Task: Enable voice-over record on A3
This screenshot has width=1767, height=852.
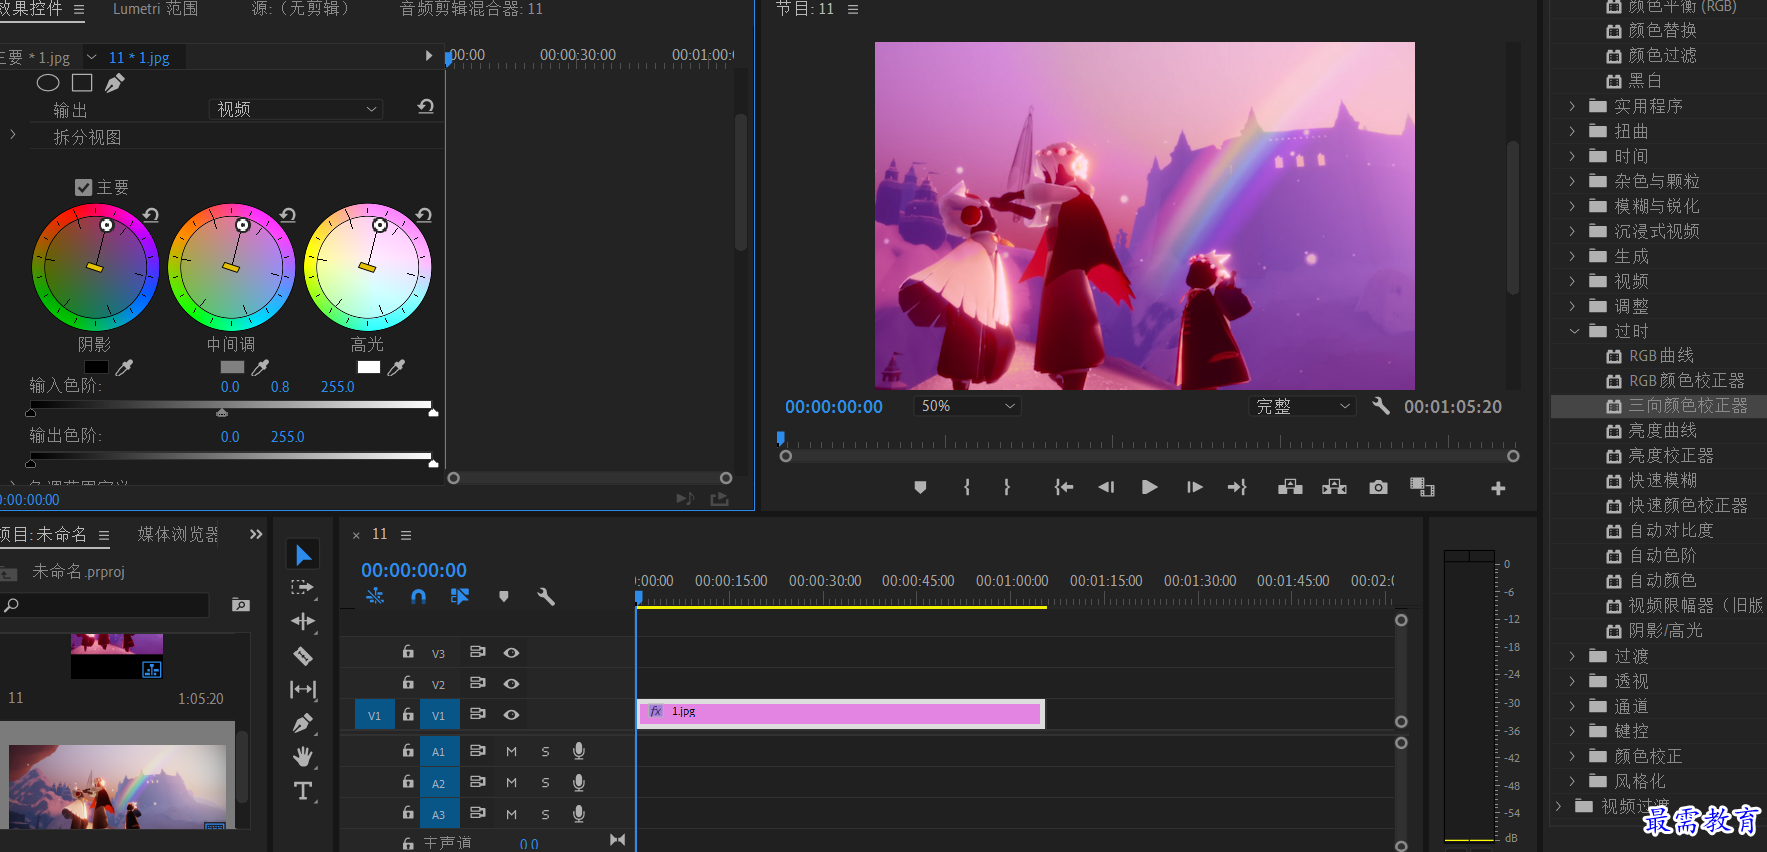Action: coord(578,814)
